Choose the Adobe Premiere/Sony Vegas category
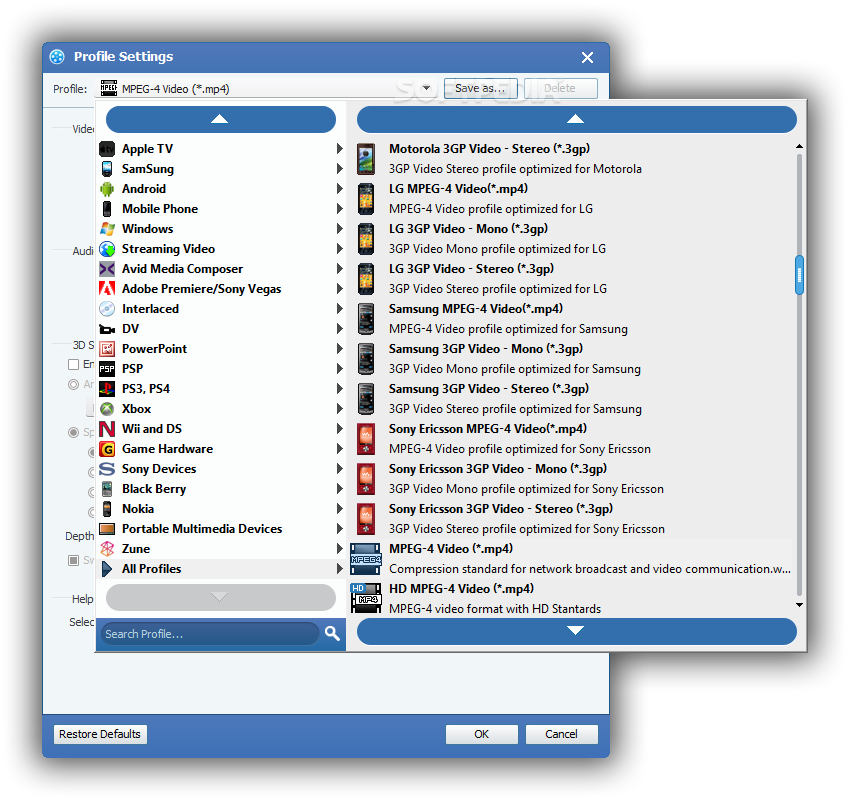Screen dimensions: 850x800 [221, 289]
